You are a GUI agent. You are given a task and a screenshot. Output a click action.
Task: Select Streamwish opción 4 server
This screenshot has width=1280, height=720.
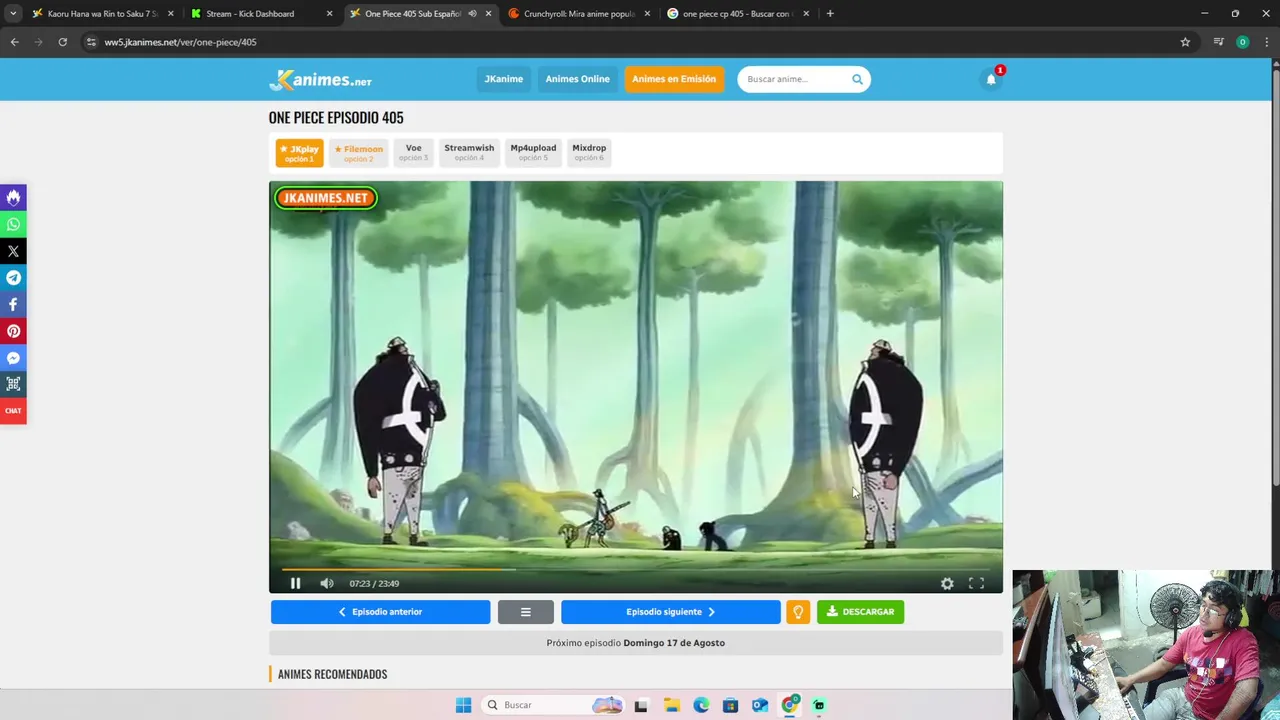point(469,152)
